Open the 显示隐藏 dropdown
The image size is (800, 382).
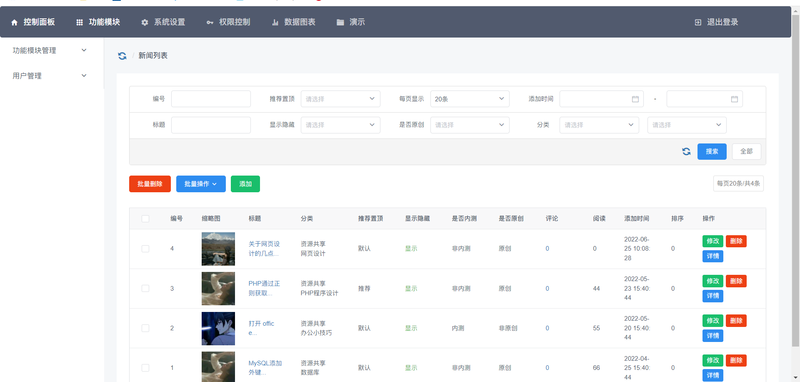click(x=340, y=125)
